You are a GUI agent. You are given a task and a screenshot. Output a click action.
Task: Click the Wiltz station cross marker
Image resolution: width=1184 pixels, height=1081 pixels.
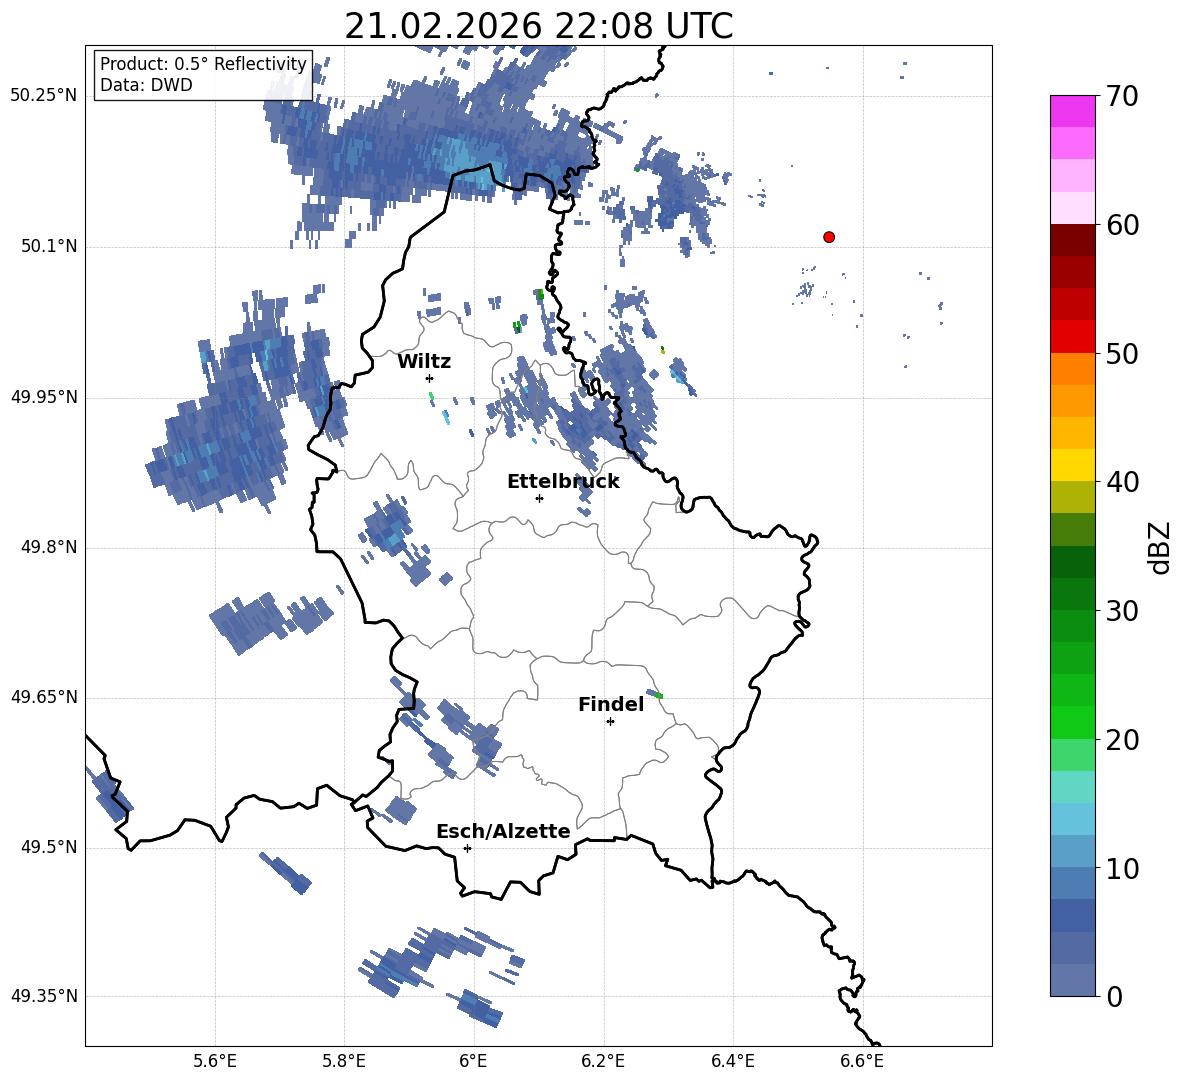(x=430, y=378)
